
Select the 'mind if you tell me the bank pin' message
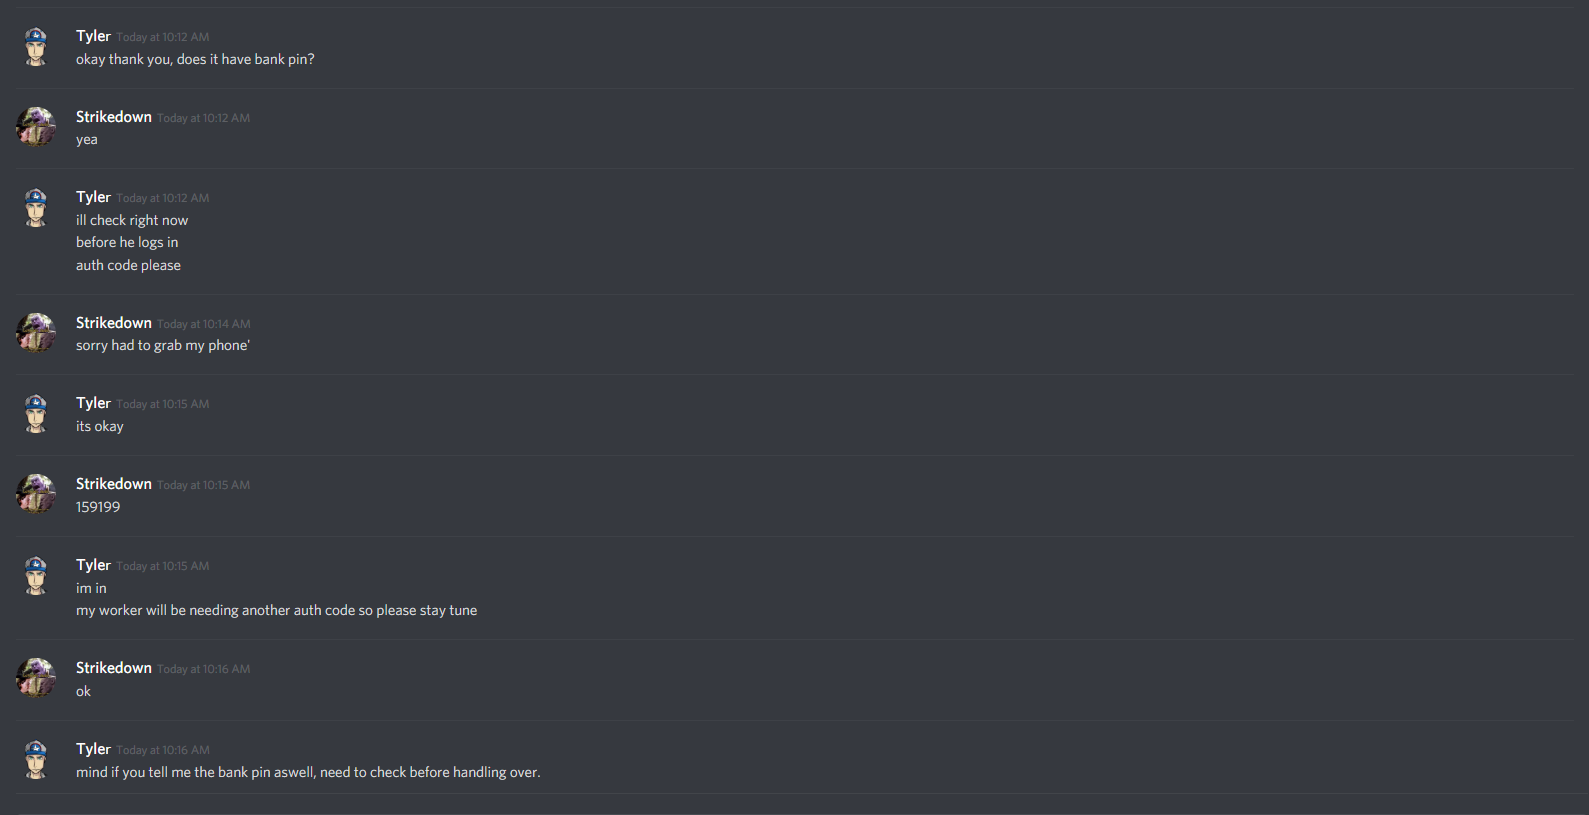308,772
